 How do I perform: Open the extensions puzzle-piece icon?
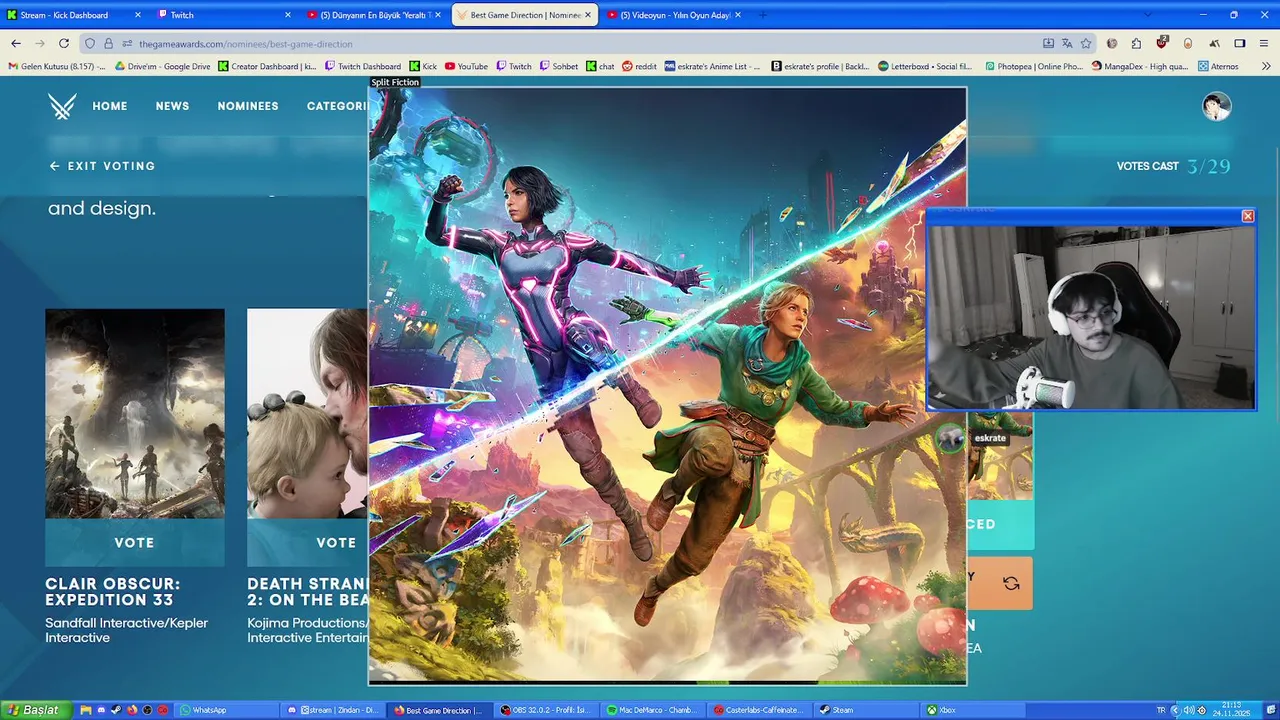tap(1136, 44)
